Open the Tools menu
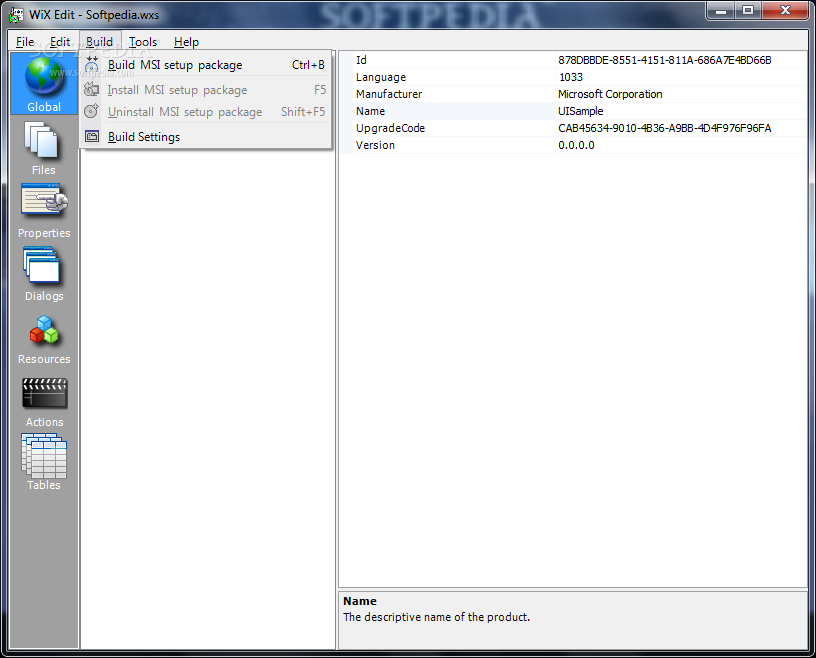This screenshot has width=816, height=658. [x=143, y=42]
